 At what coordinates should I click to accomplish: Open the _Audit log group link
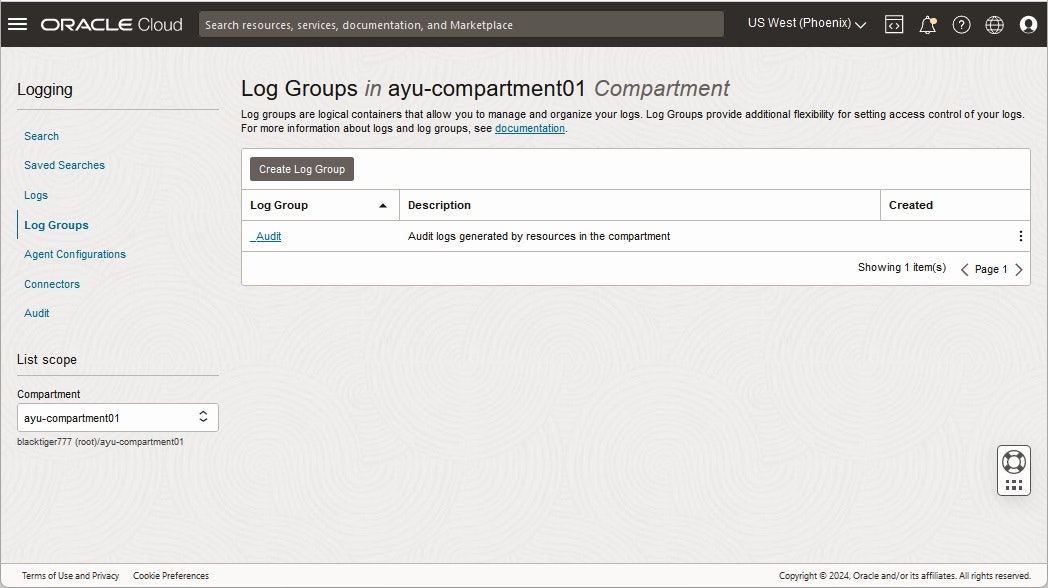266,237
